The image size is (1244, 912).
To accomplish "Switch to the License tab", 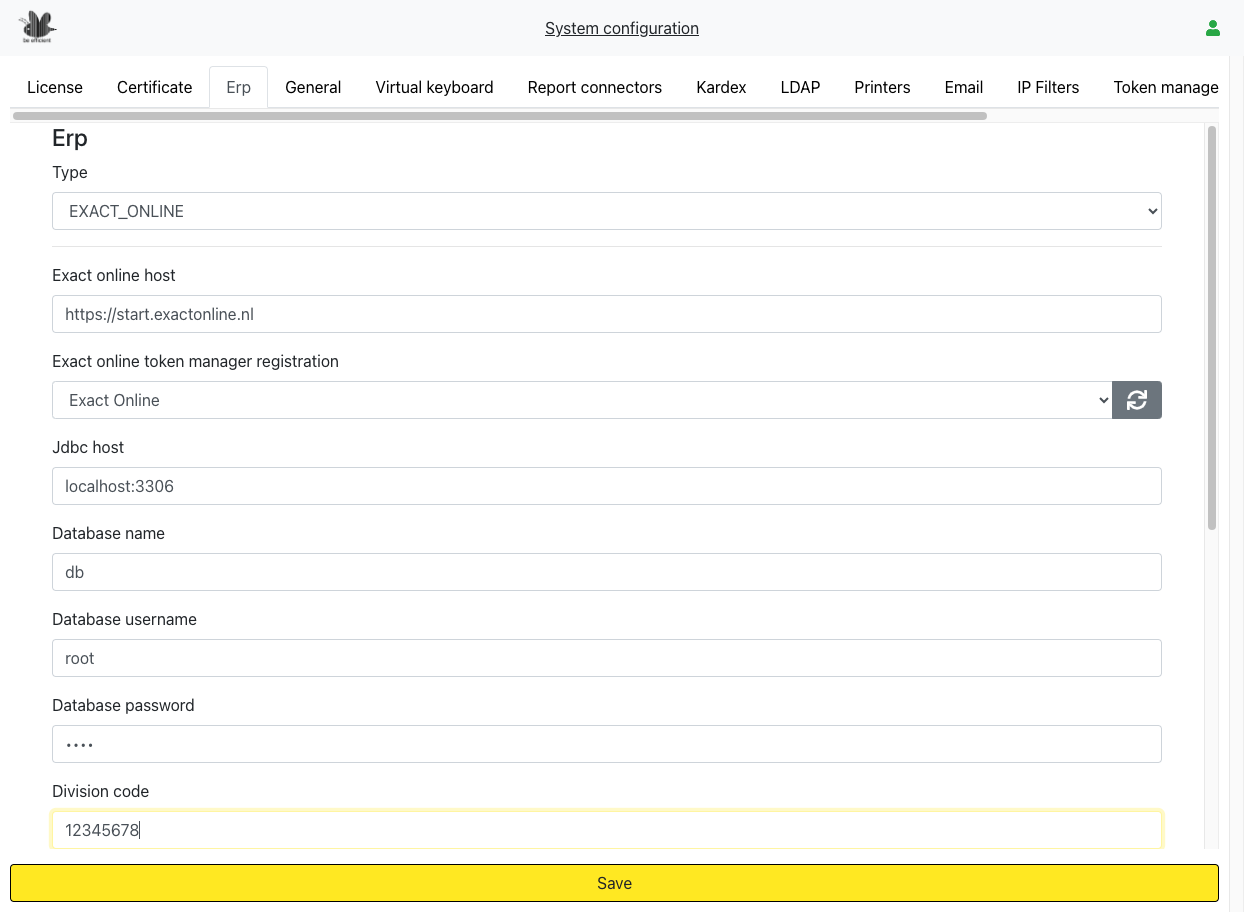I will (x=55, y=87).
